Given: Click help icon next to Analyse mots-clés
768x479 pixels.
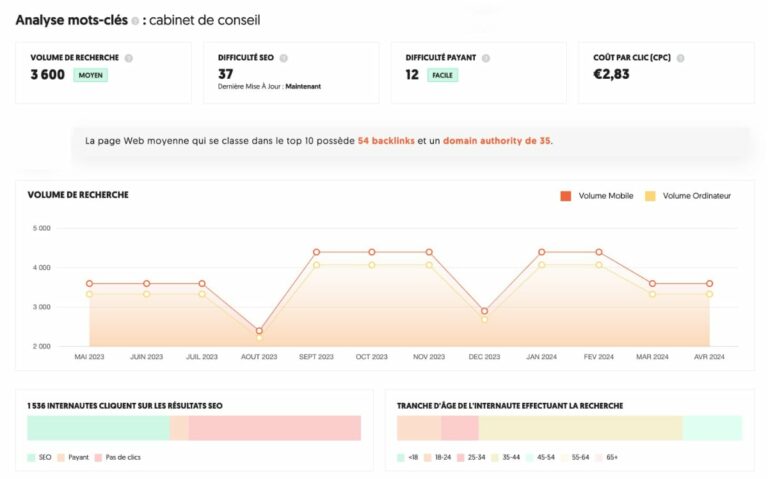Looking at the screenshot, I should coord(135,21).
